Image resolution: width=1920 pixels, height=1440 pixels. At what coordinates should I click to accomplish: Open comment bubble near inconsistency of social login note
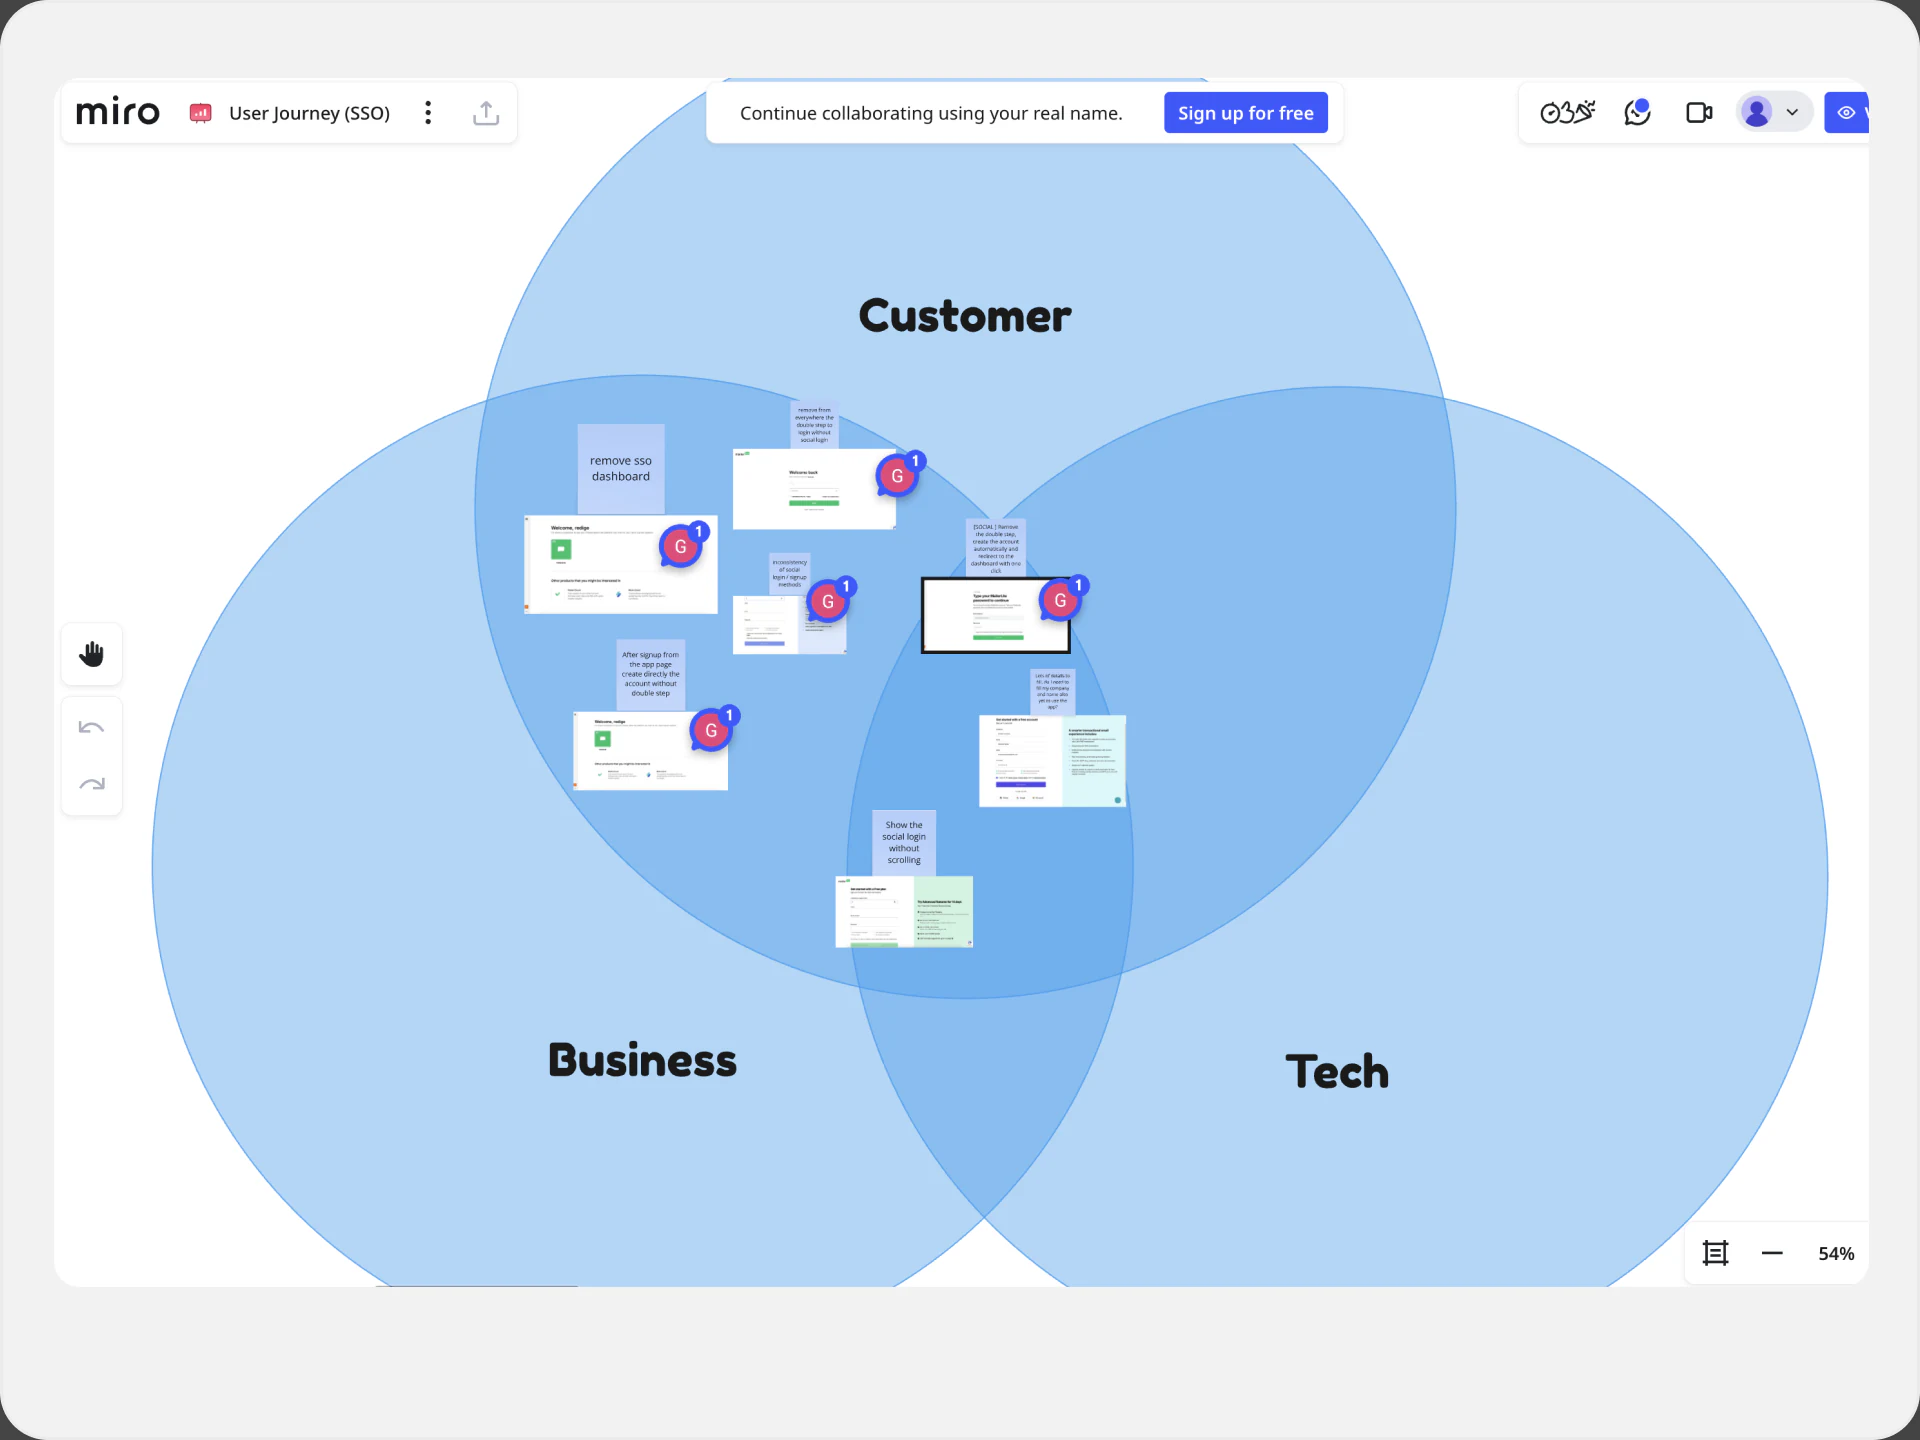click(830, 599)
